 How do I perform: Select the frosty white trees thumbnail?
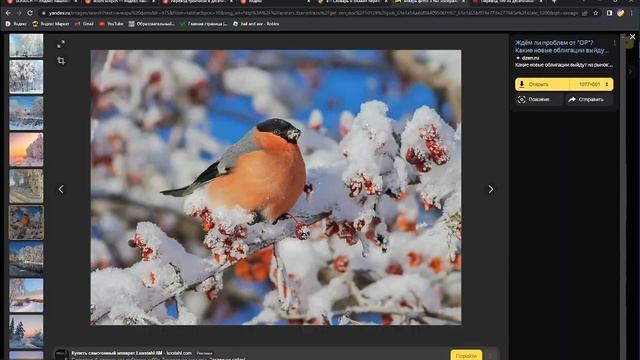26,77
